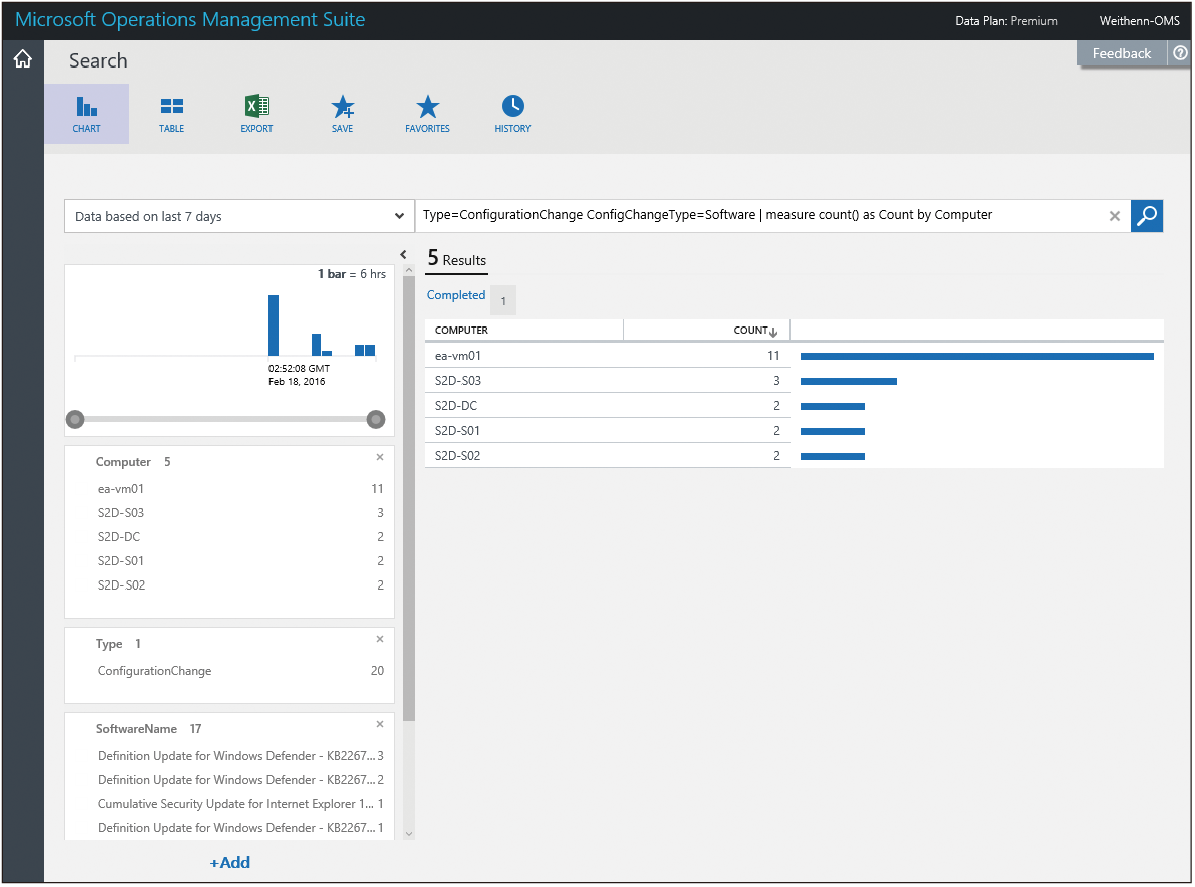The height and width of the screenshot is (887, 1195).
Task: Click the +Add filter link
Action: 229,863
